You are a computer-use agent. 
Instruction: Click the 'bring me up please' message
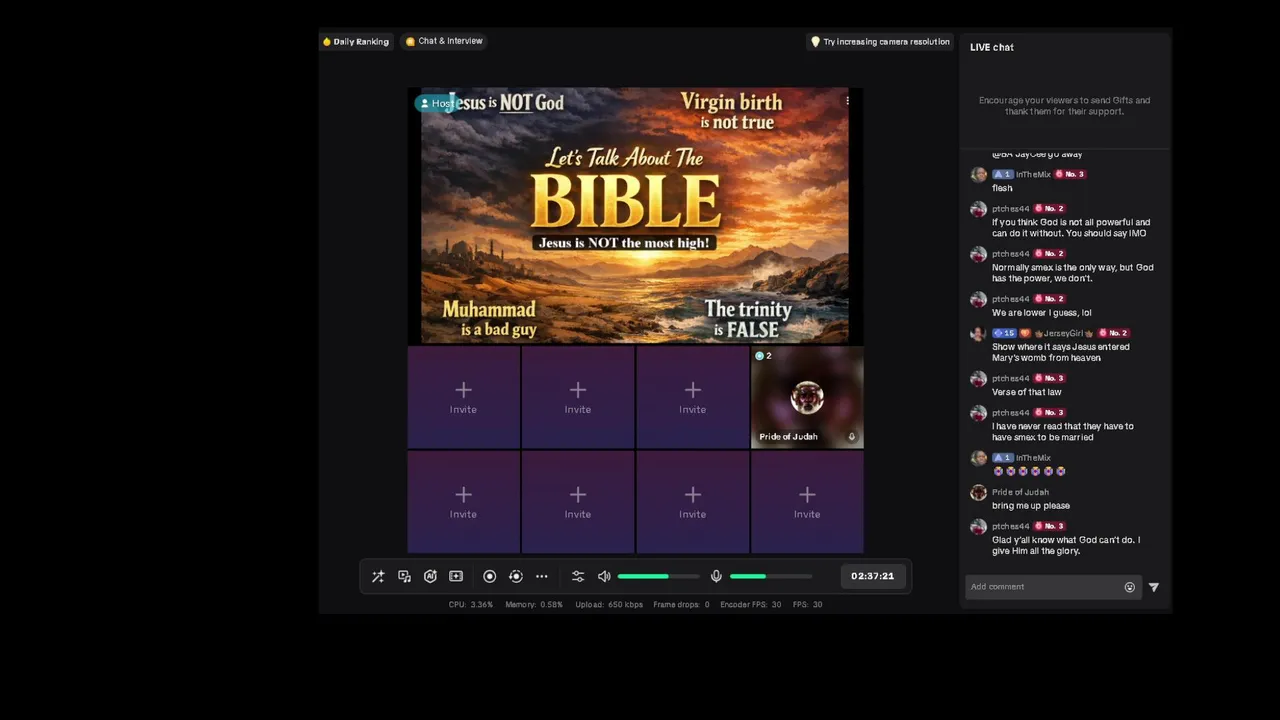(1031, 506)
